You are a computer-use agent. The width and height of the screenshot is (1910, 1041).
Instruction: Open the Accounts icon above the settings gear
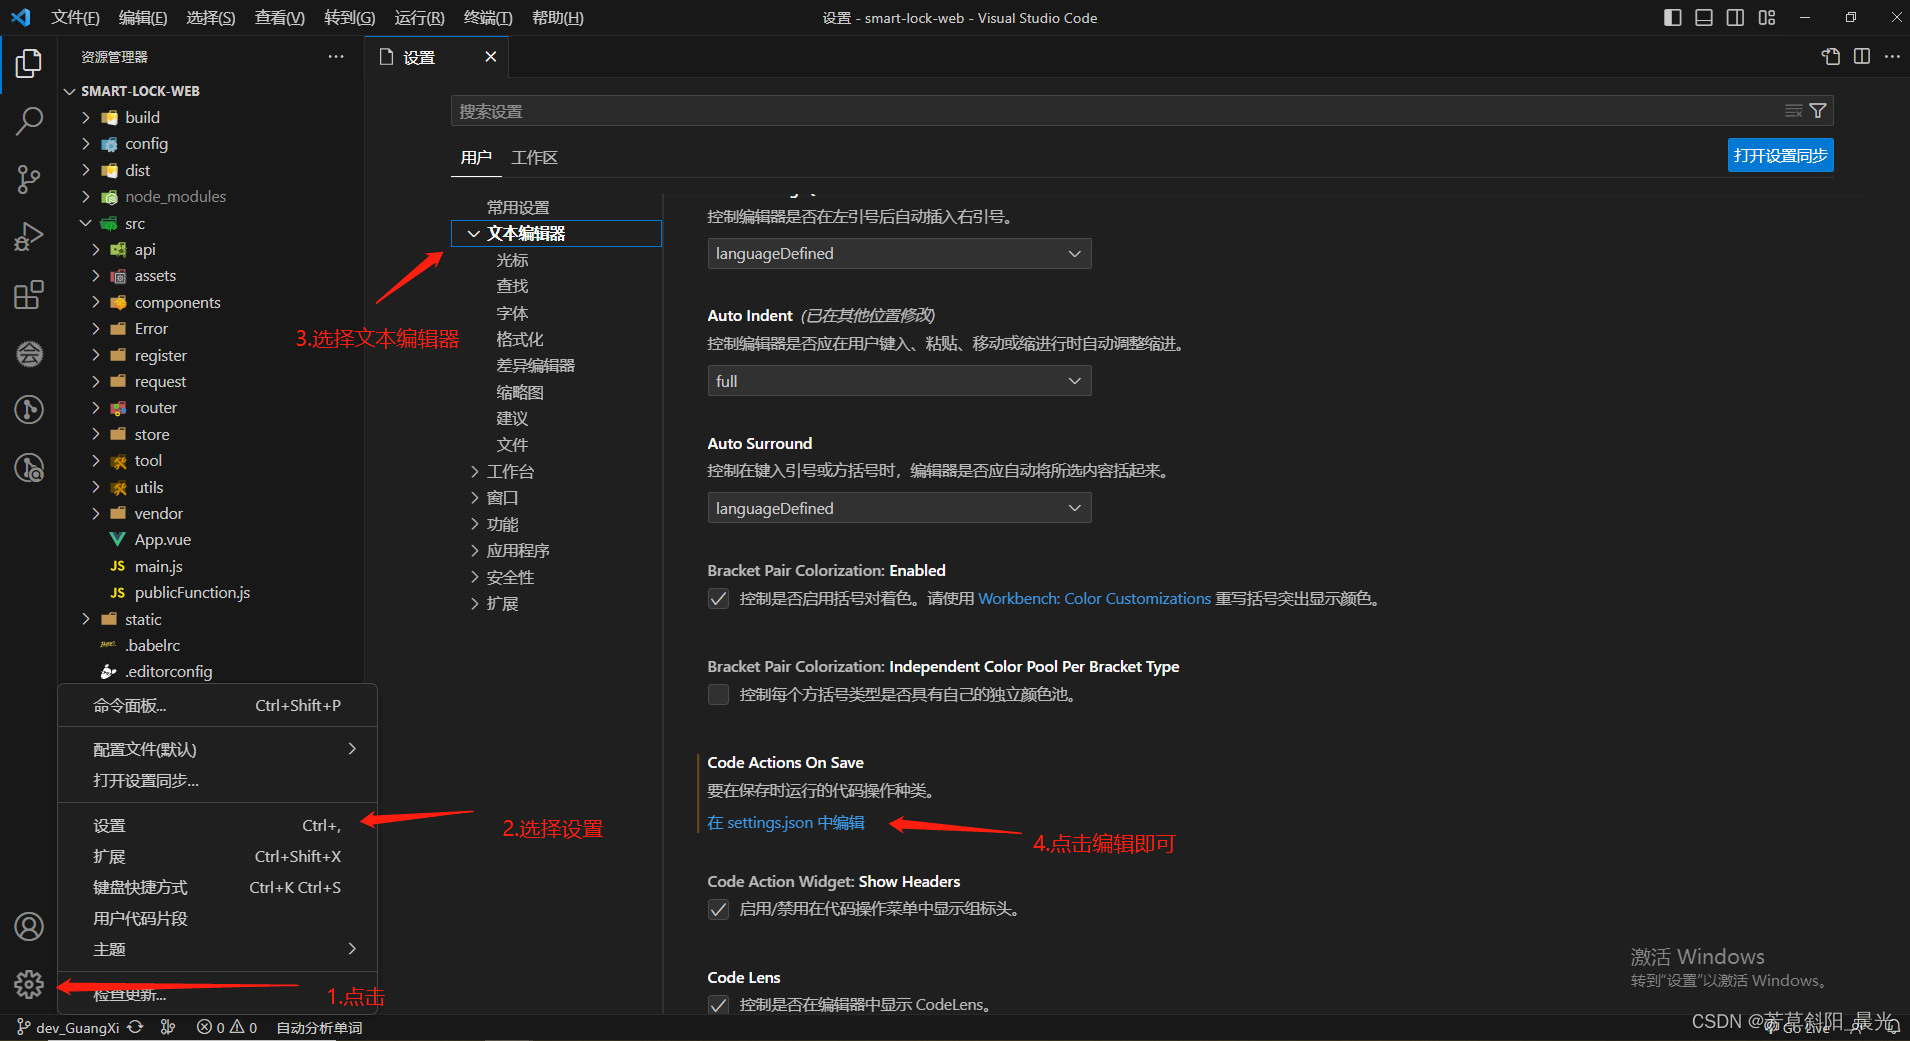pyautogui.click(x=29, y=926)
